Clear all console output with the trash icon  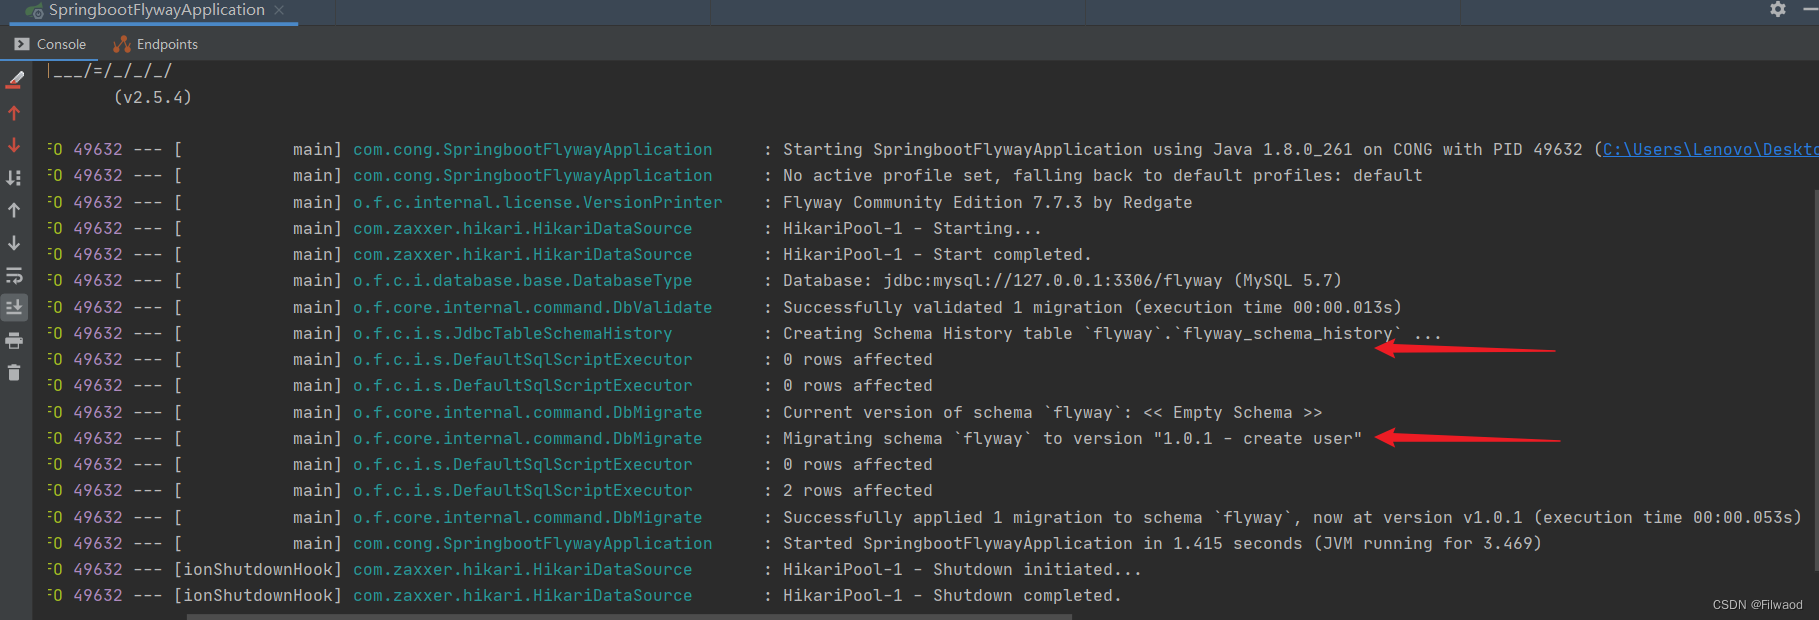[14, 373]
